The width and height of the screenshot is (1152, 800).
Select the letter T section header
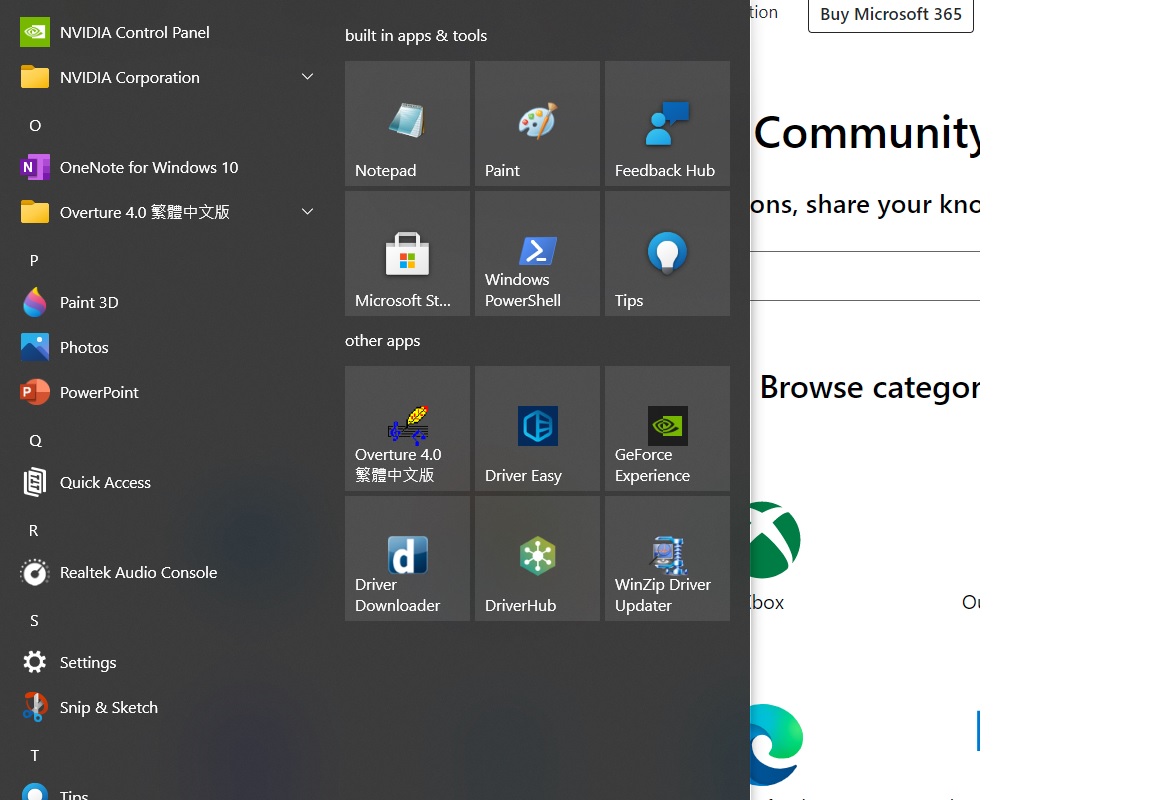tap(34, 755)
